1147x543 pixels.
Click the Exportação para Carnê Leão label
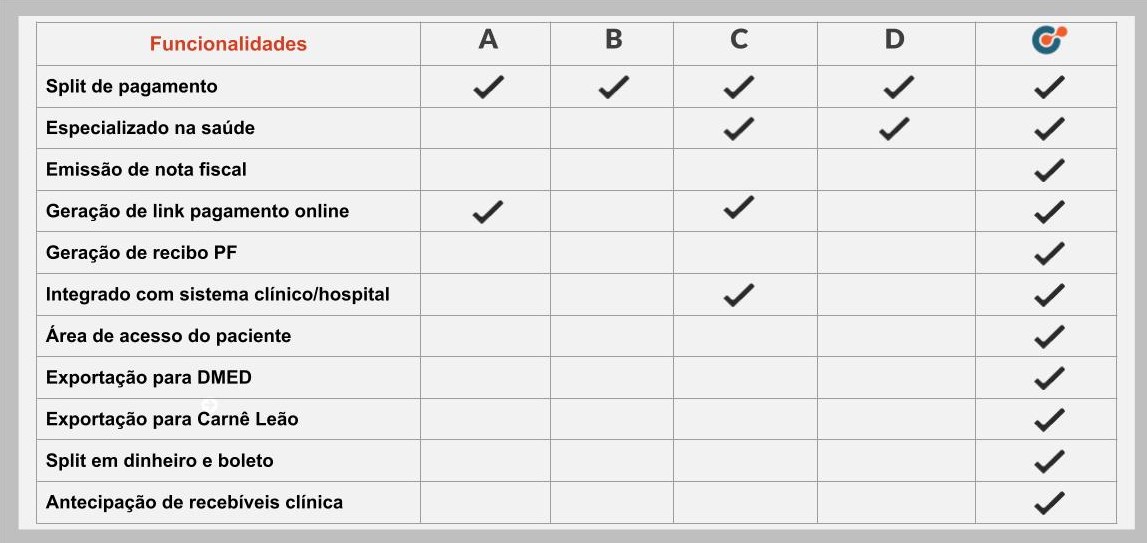pos(172,419)
